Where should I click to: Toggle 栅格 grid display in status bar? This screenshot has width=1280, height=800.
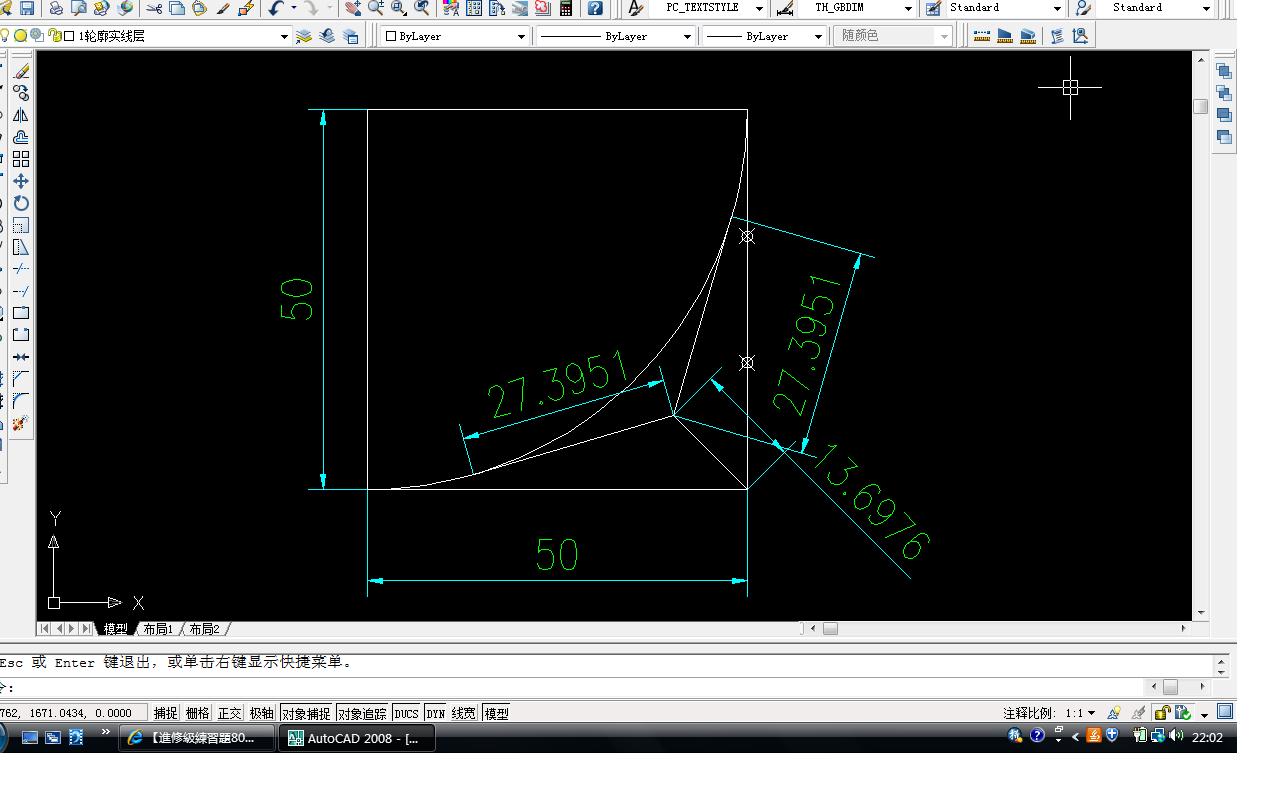click(x=197, y=713)
